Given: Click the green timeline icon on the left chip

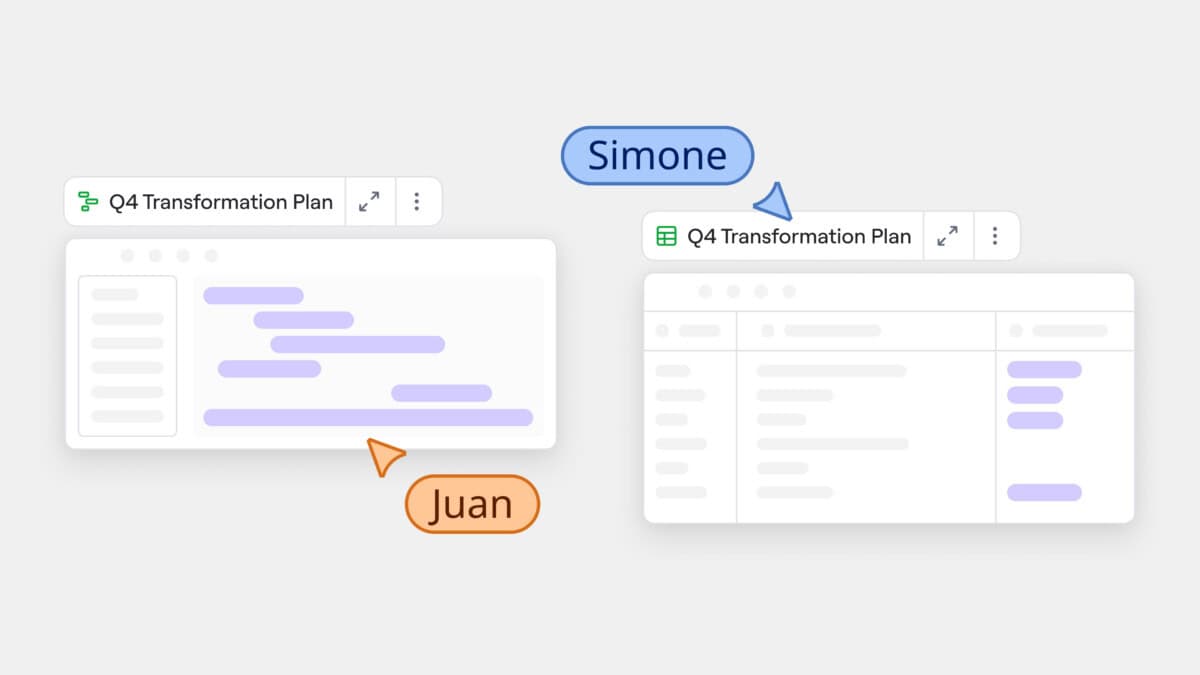Looking at the screenshot, I should pos(88,202).
